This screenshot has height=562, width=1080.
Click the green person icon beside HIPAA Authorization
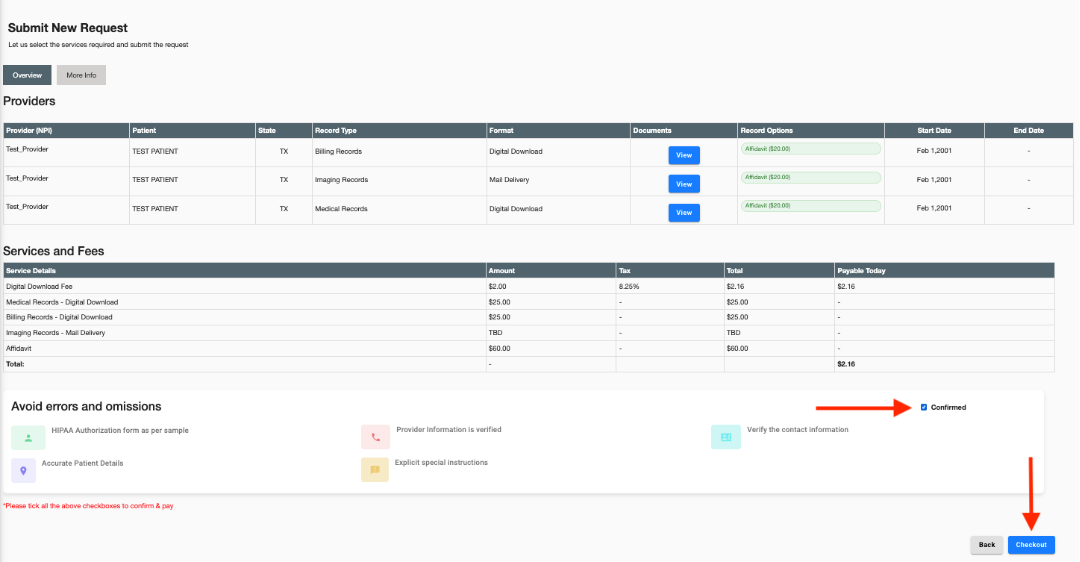[x=28, y=437]
